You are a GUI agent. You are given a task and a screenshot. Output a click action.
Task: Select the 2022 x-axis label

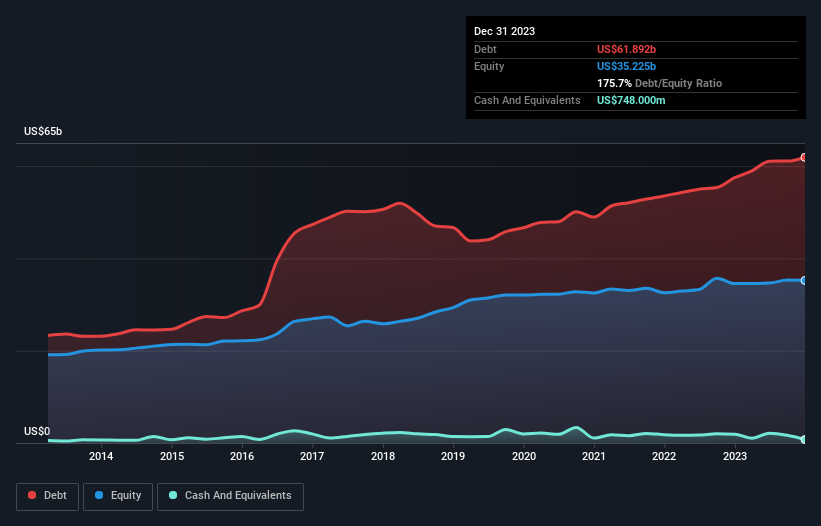664,456
